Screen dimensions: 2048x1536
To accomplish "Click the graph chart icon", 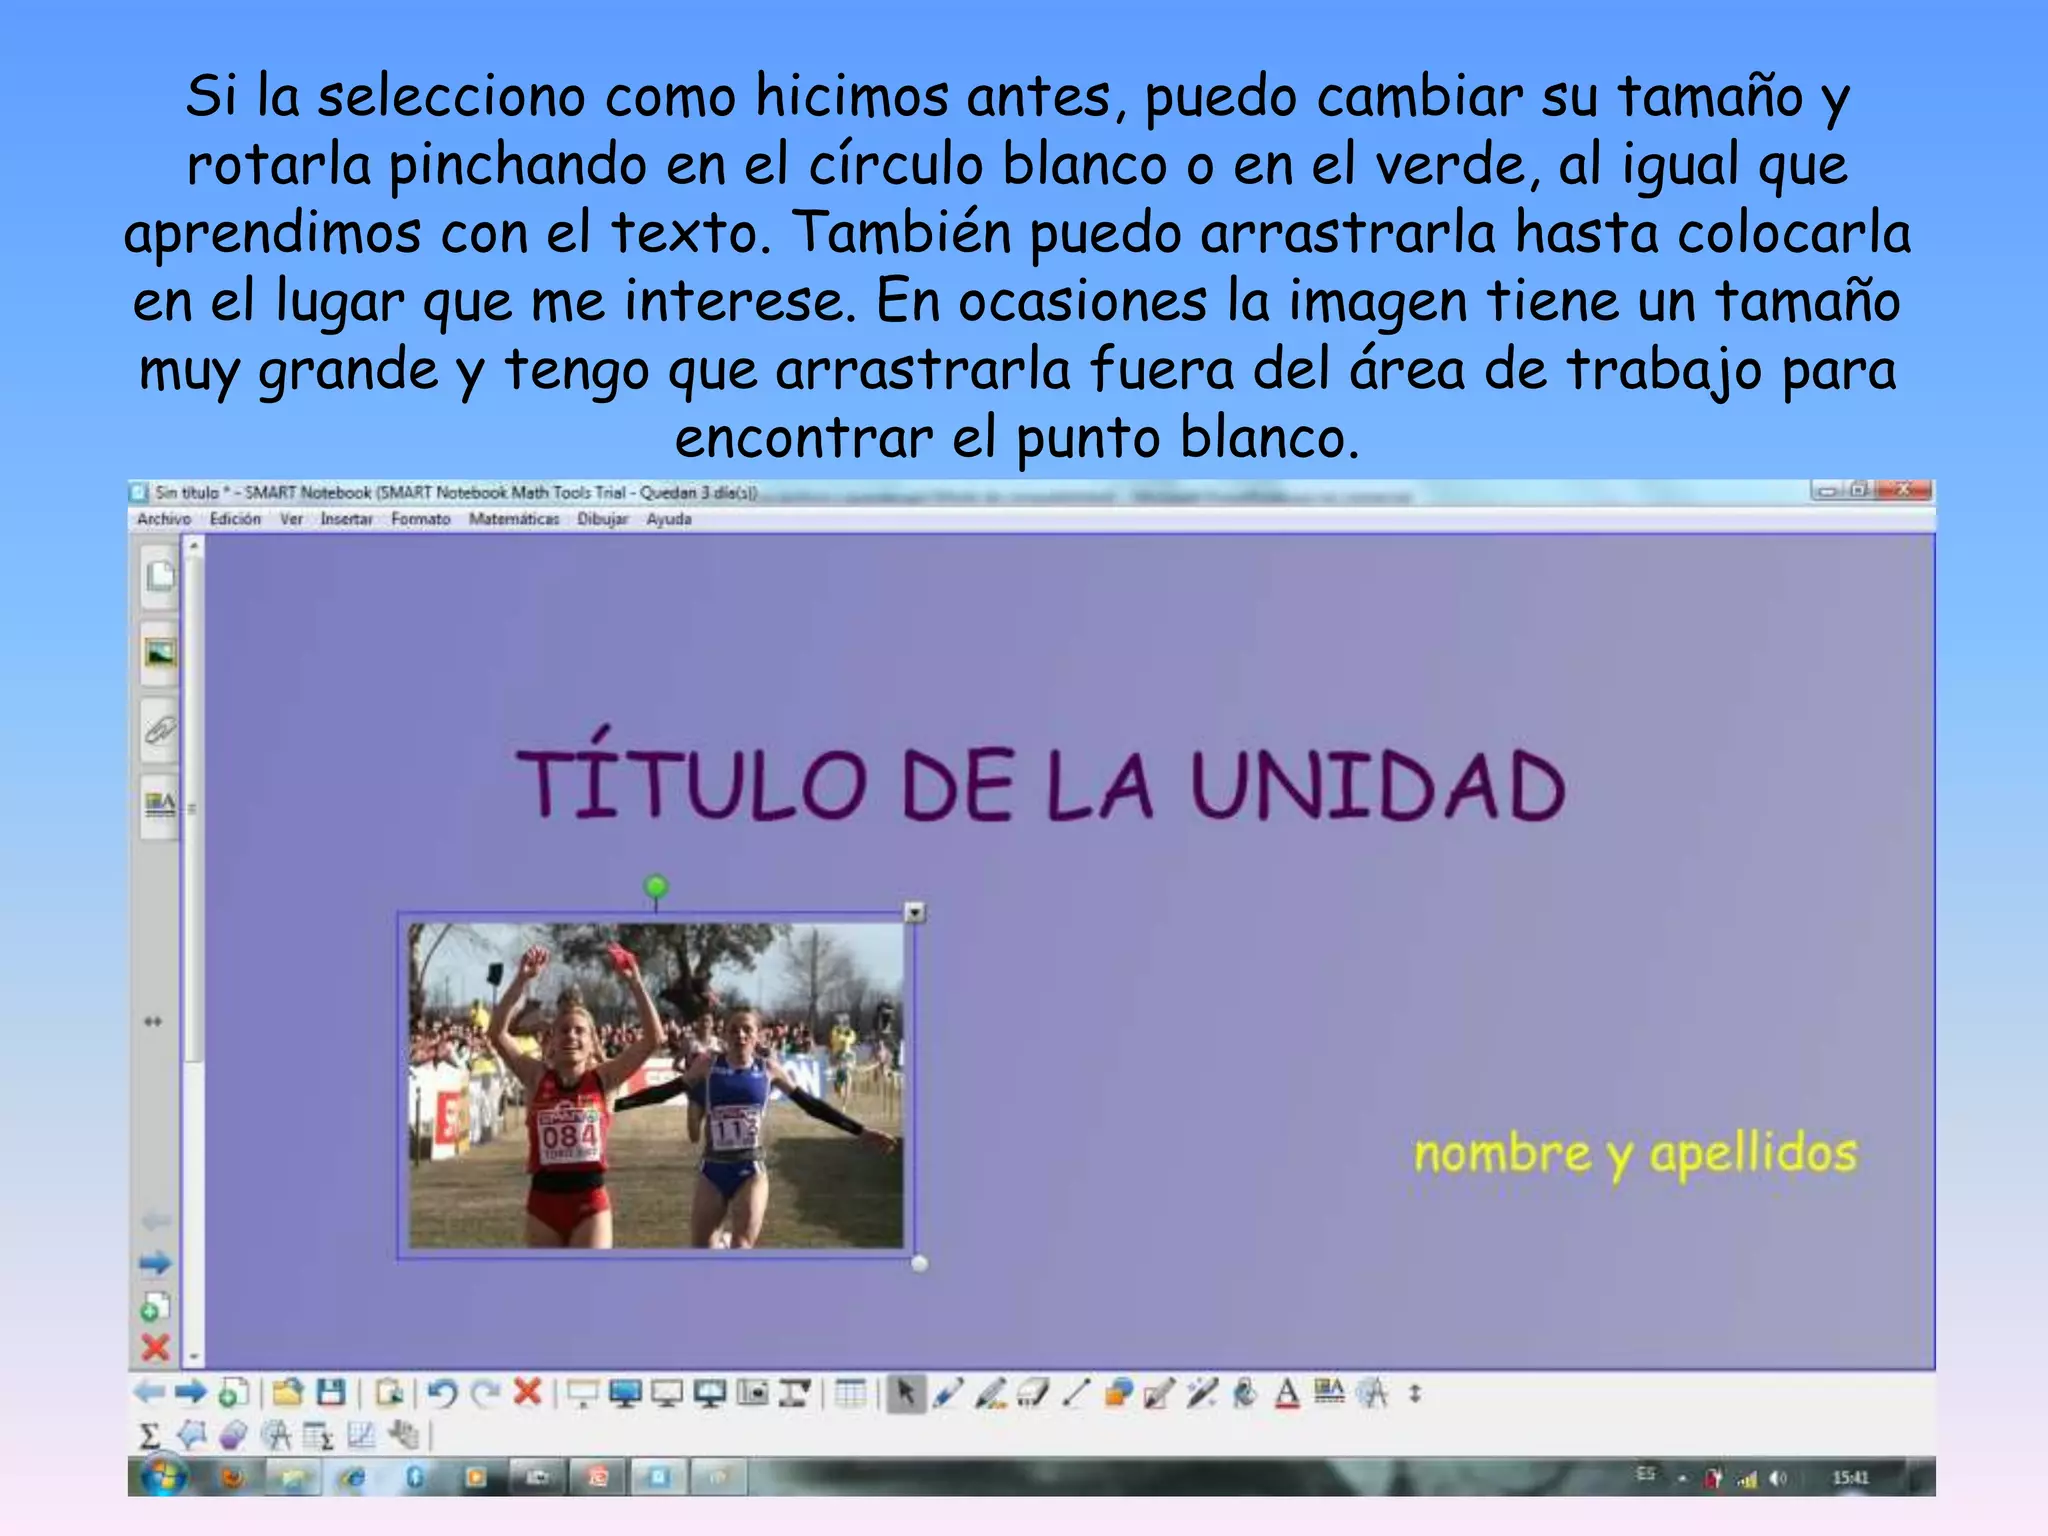I will click(361, 1436).
